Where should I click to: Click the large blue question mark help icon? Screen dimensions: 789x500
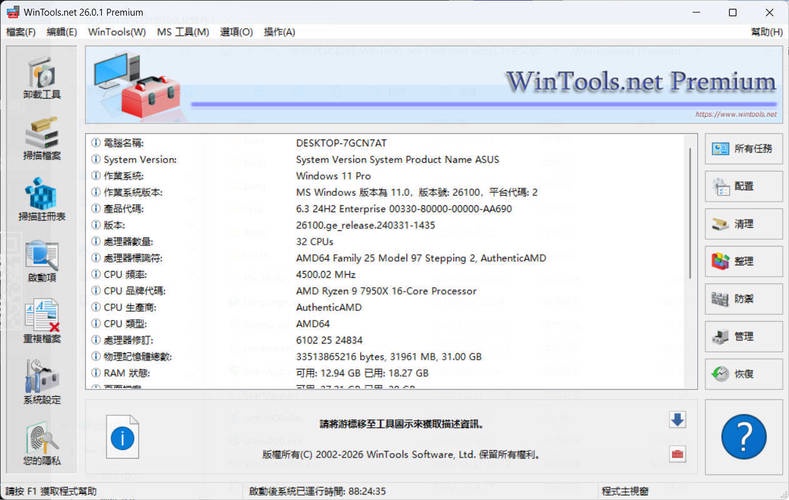(743, 437)
